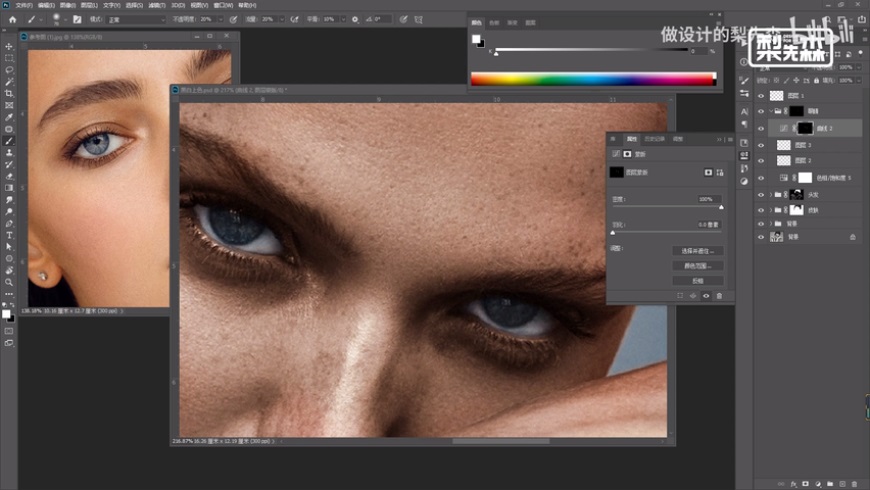The width and height of the screenshot is (870, 490).
Task: Pick the Horizontal Type tool
Action: (x=9, y=234)
